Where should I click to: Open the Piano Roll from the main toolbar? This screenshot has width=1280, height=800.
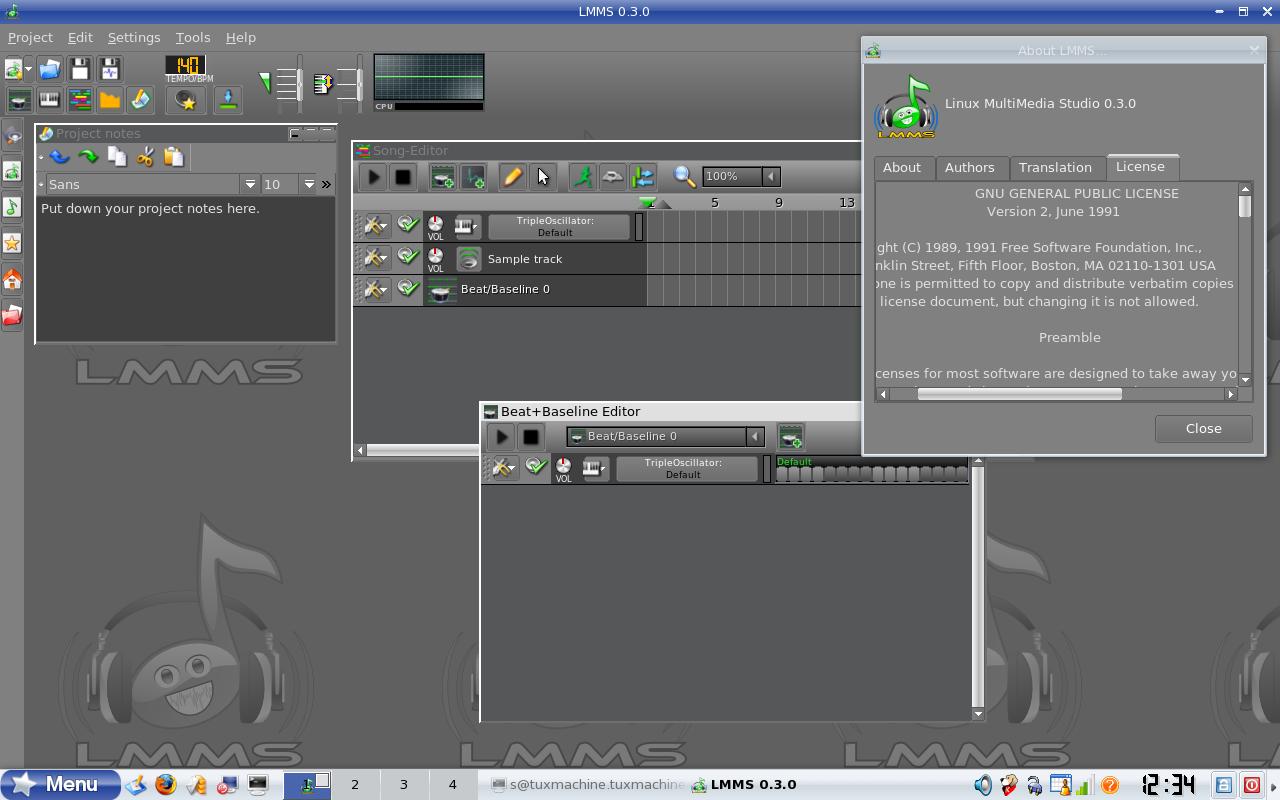pyautogui.click(x=49, y=99)
